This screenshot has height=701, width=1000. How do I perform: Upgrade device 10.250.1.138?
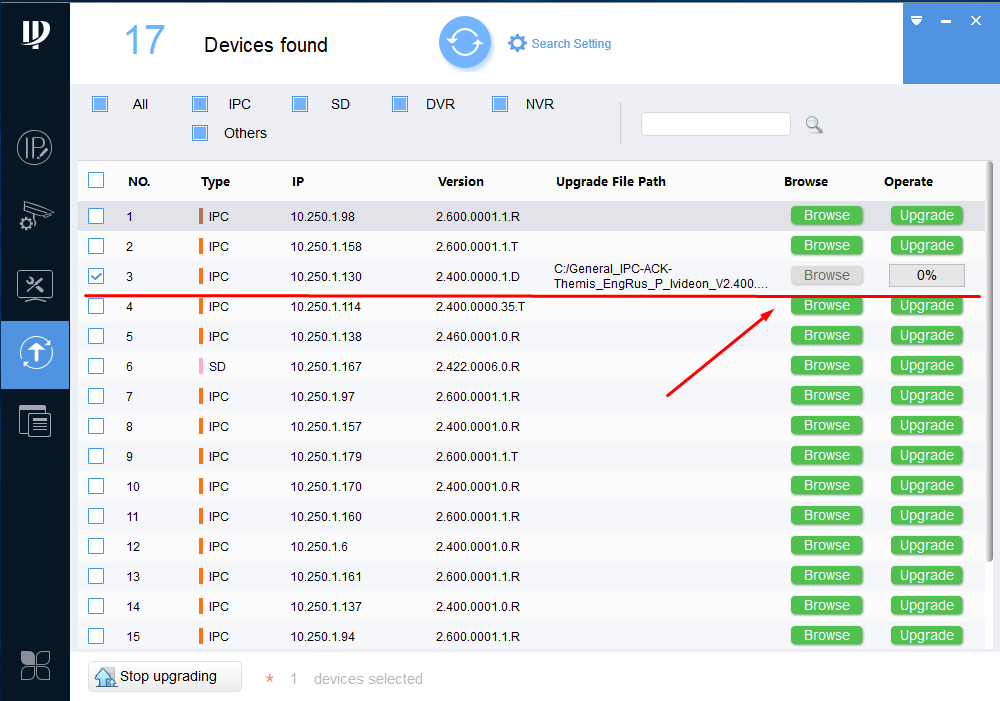click(x=927, y=336)
